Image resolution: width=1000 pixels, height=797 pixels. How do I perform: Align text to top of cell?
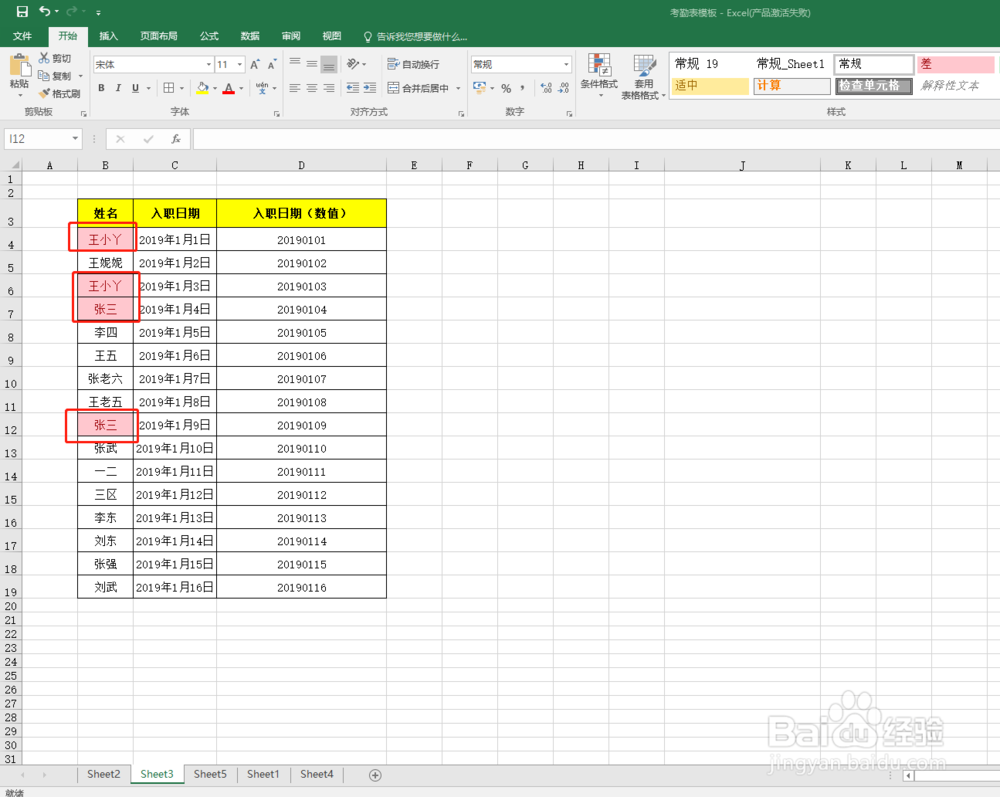pos(295,64)
